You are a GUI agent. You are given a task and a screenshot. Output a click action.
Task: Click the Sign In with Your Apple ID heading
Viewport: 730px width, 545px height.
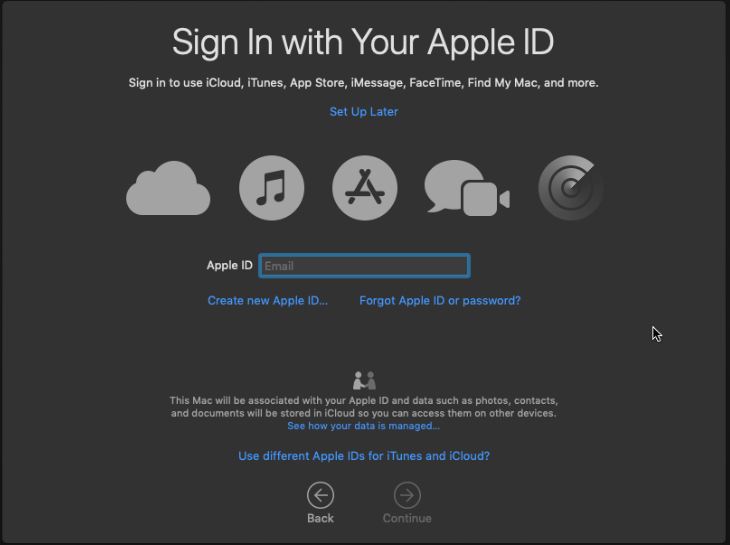(363, 43)
